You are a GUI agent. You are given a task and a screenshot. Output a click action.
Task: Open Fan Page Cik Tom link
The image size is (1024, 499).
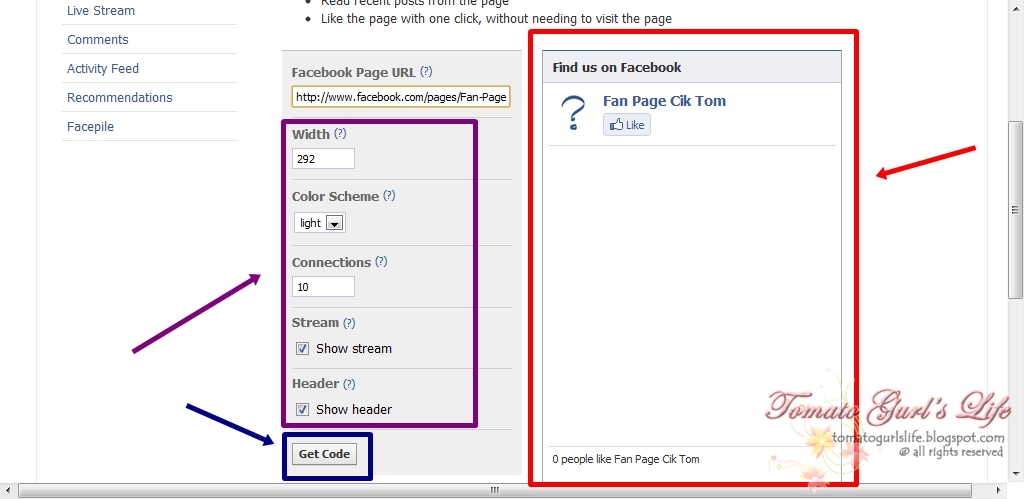[x=664, y=101]
